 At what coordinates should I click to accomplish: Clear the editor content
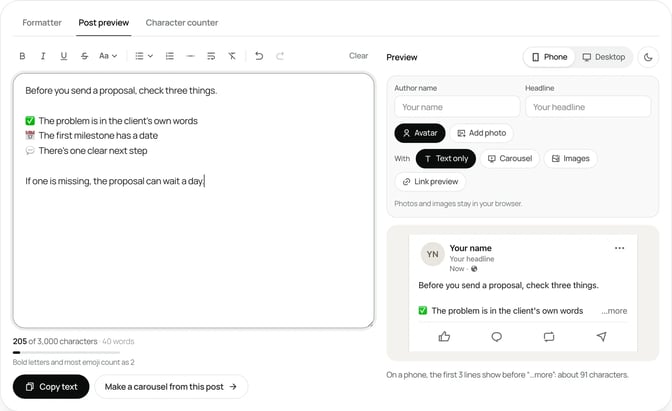[358, 56]
